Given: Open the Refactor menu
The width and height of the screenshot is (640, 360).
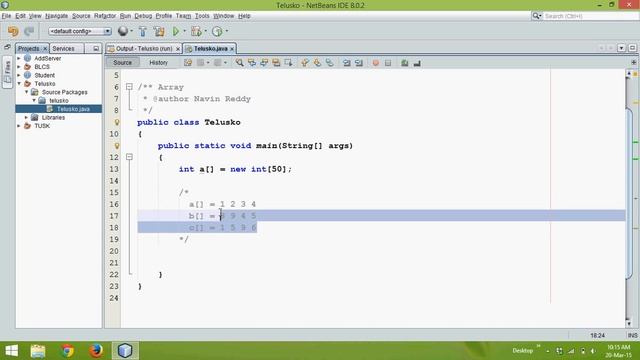Looking at the screenshot, I should [105, 16].
